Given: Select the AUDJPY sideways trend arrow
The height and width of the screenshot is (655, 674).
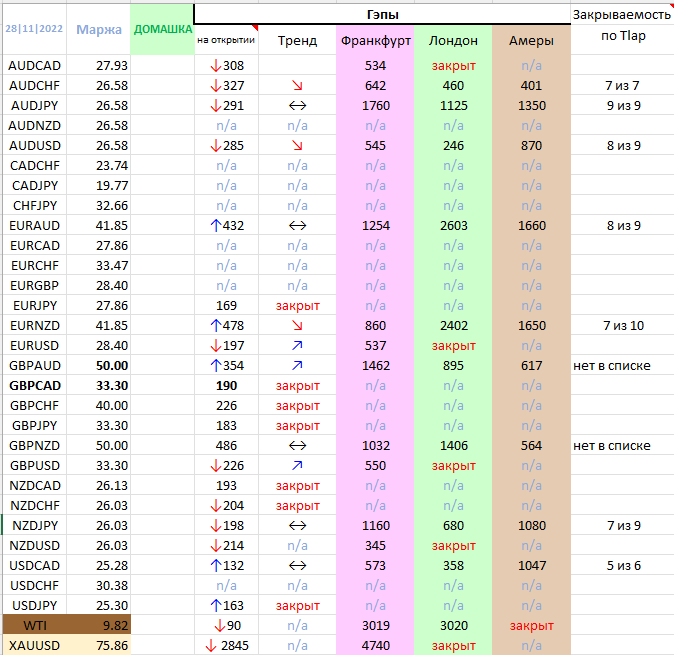Looking at the screenshot, I should [297, 105].
